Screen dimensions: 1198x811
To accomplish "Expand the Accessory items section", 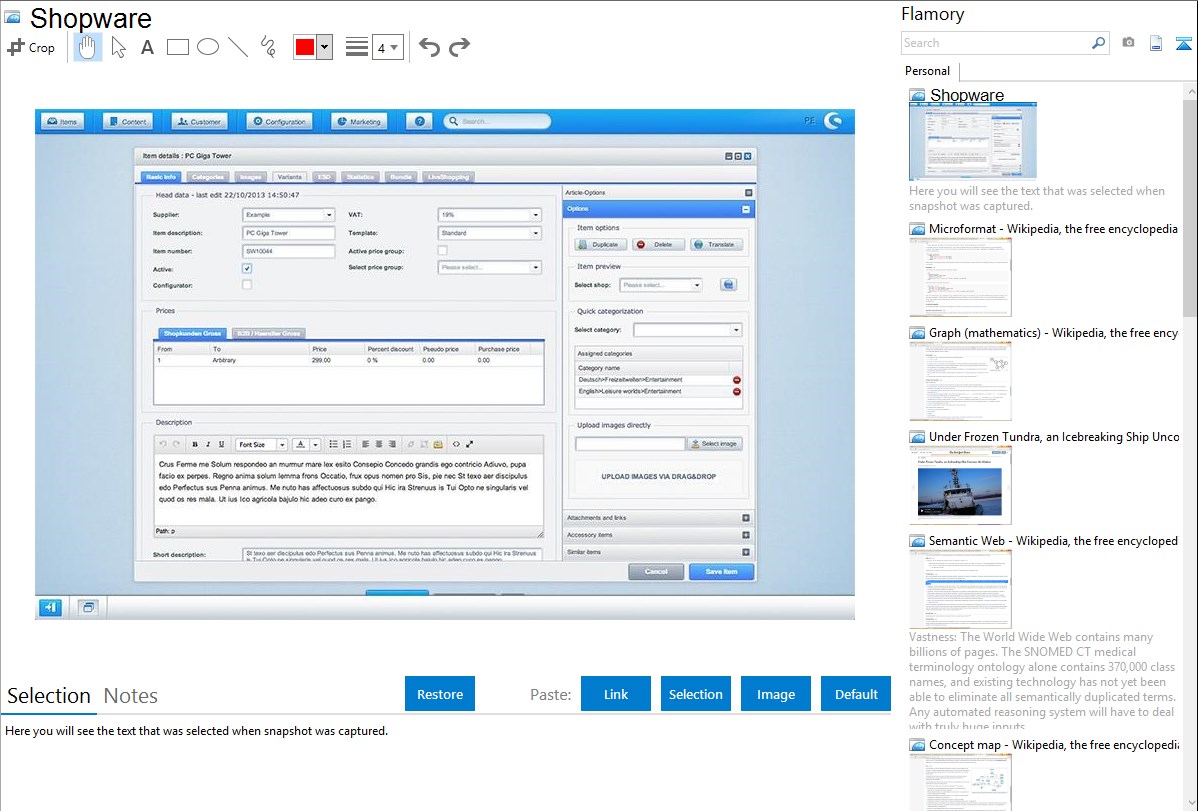I will pyautogui.click(x=746, y=535).
